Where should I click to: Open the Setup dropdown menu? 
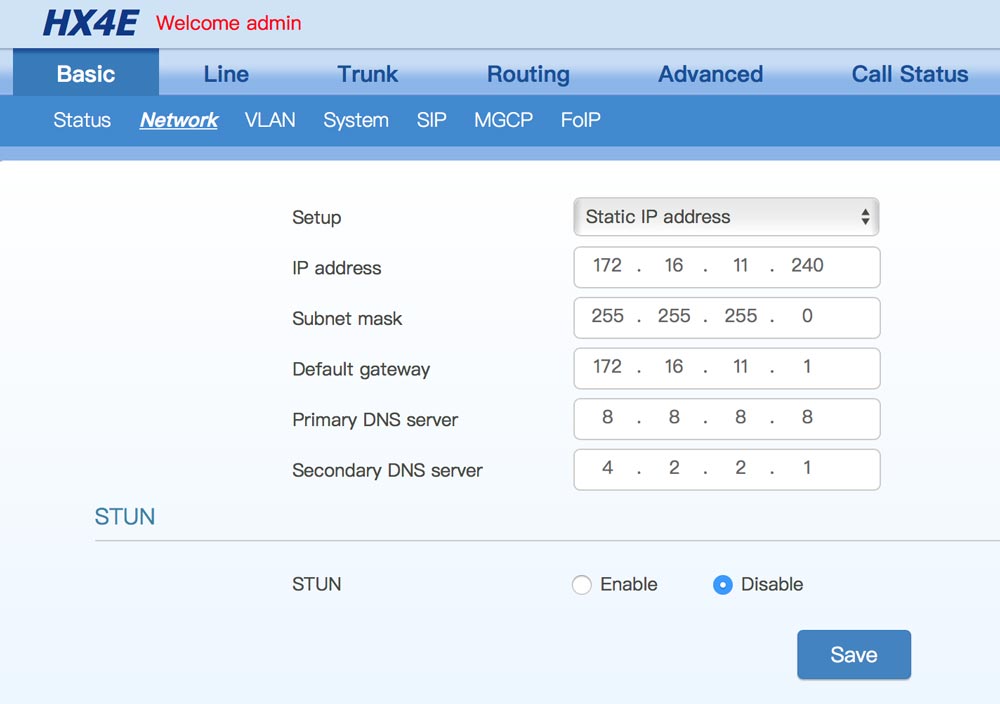(726, 217)
